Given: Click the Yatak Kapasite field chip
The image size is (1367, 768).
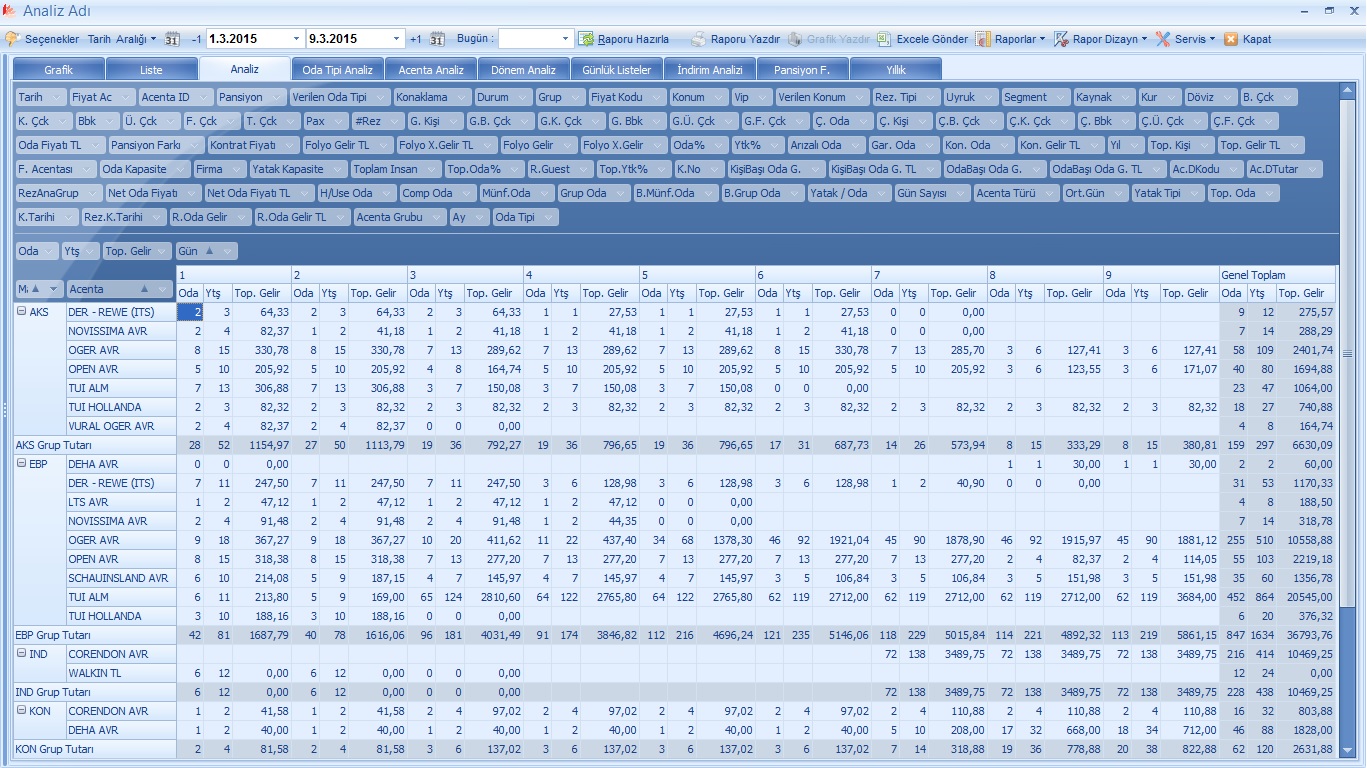Looking at the screenshot, I should [x=297, y=169].
